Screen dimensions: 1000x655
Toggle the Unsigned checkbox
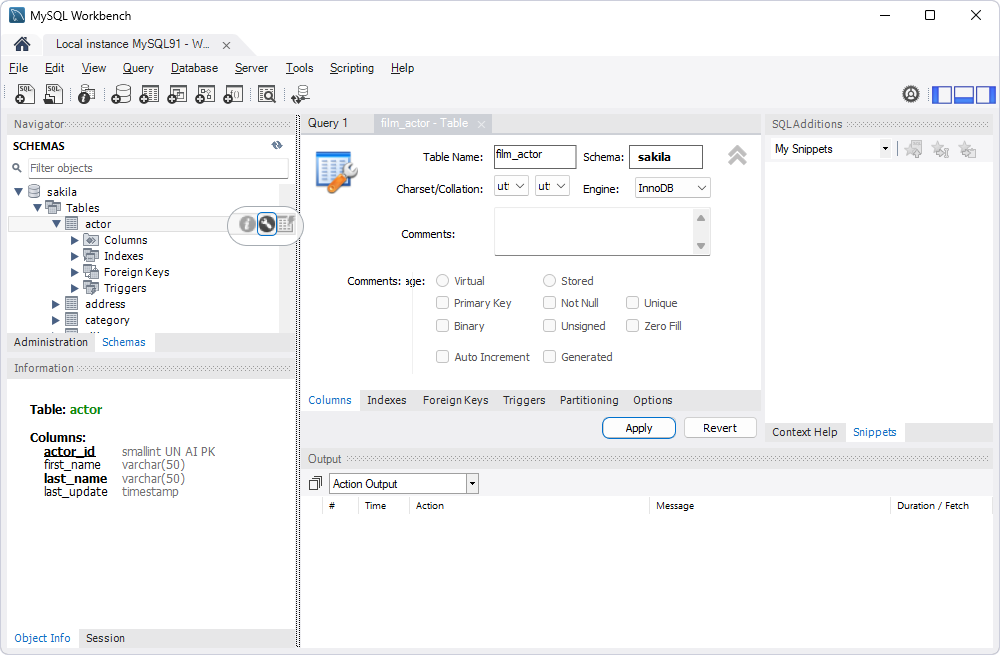pyautogui.click(x=549, y=325)
